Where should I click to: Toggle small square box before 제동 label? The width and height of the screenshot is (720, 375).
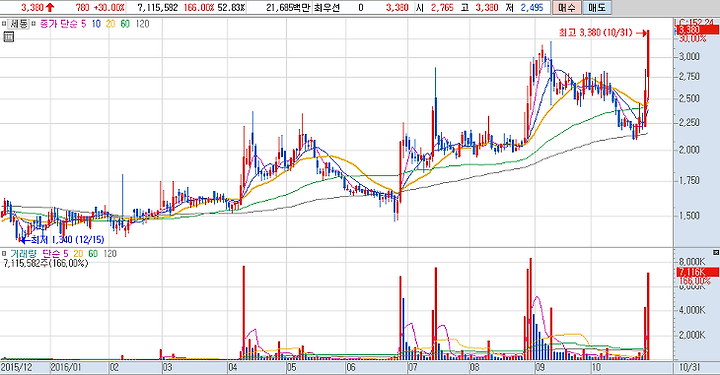4,24
